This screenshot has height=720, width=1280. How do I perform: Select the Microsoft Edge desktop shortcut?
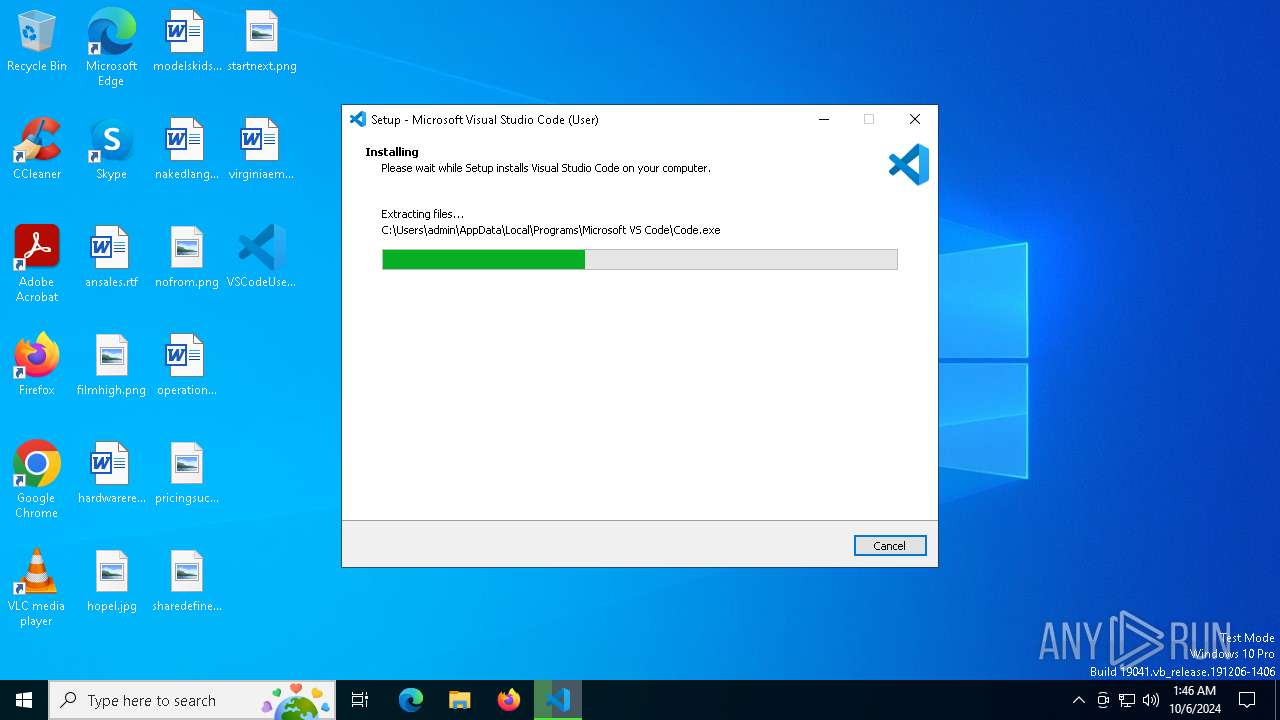(x=111, y=48)
